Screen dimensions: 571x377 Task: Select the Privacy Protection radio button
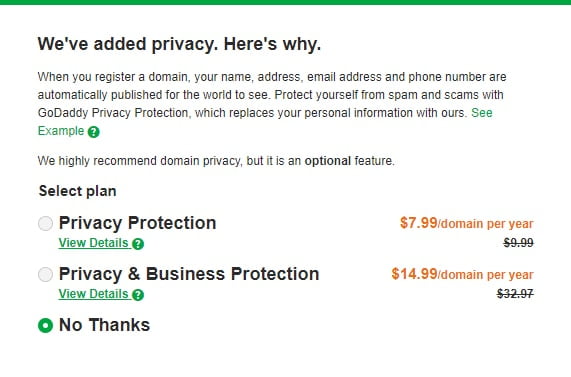tap(46, 223)
